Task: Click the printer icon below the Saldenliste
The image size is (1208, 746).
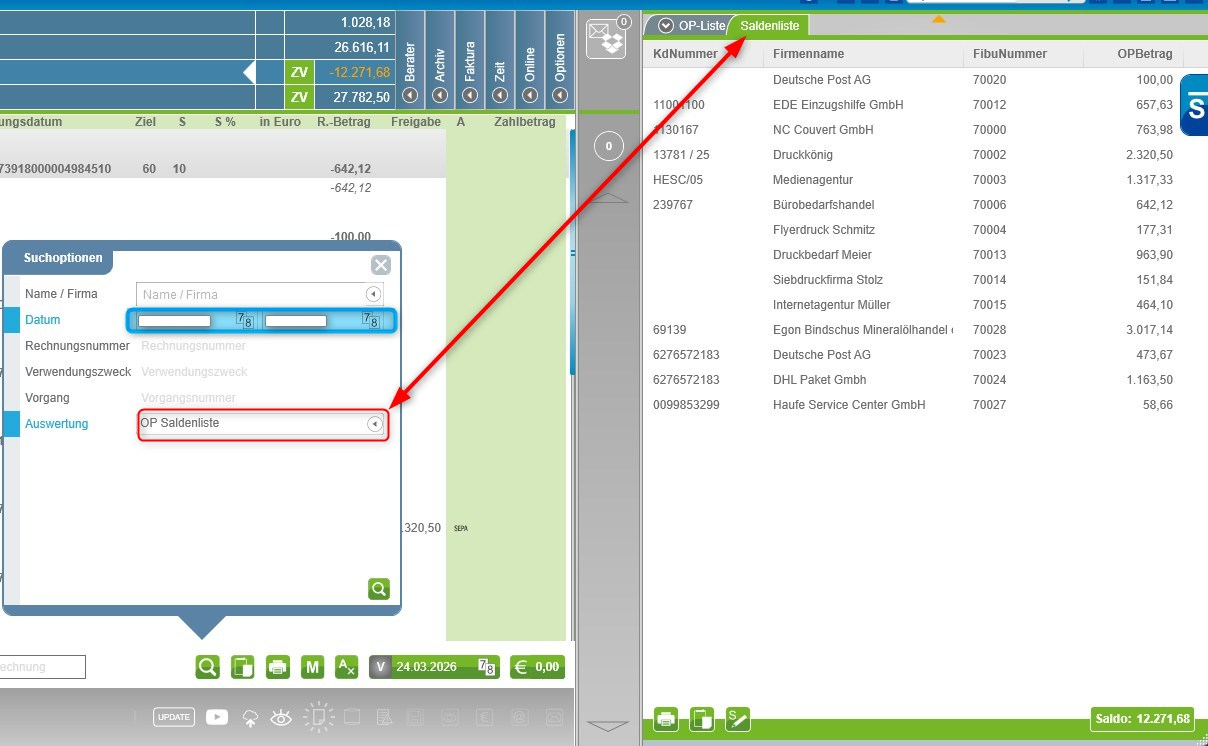Action: (x=666, y=718)
